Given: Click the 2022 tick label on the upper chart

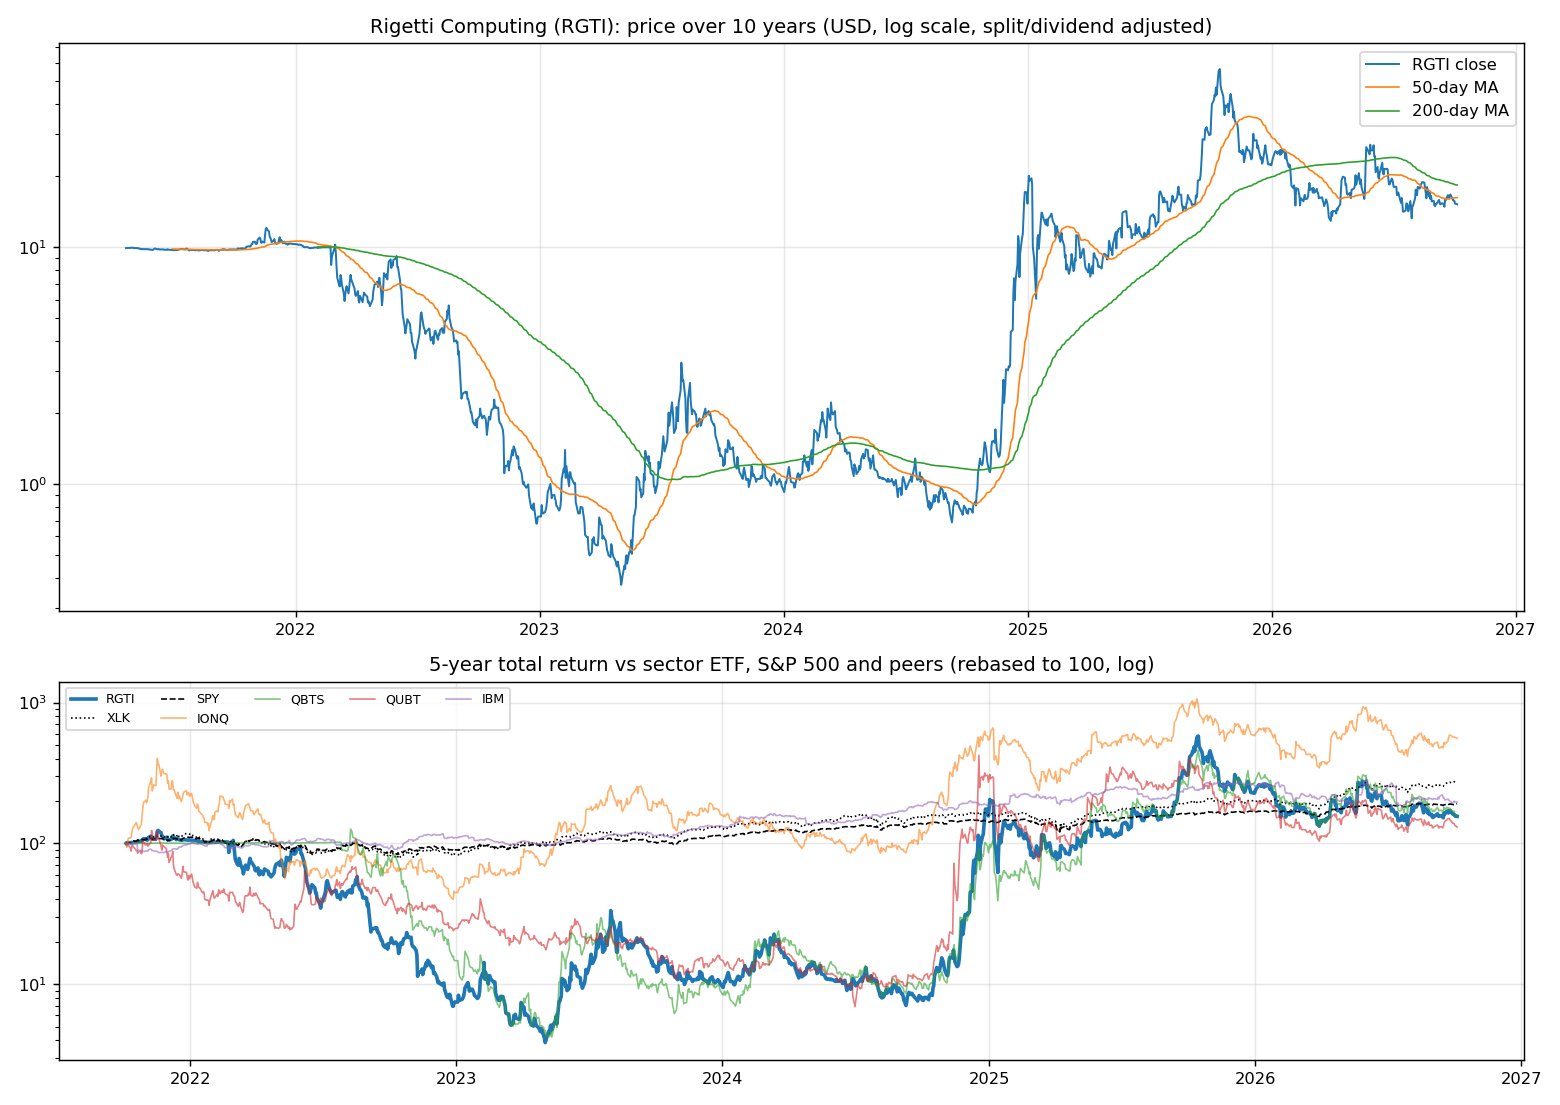Looking at the screenshot, I should (x=295, y=629).
